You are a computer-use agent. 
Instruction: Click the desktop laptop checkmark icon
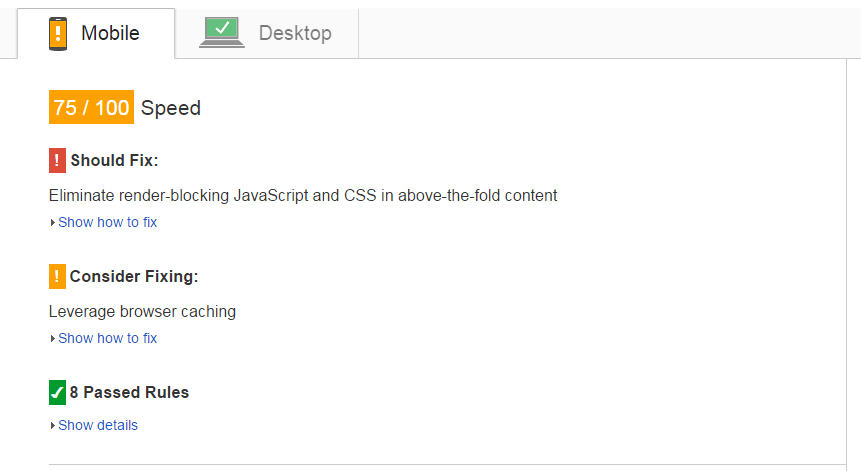(x=221, y=33)
